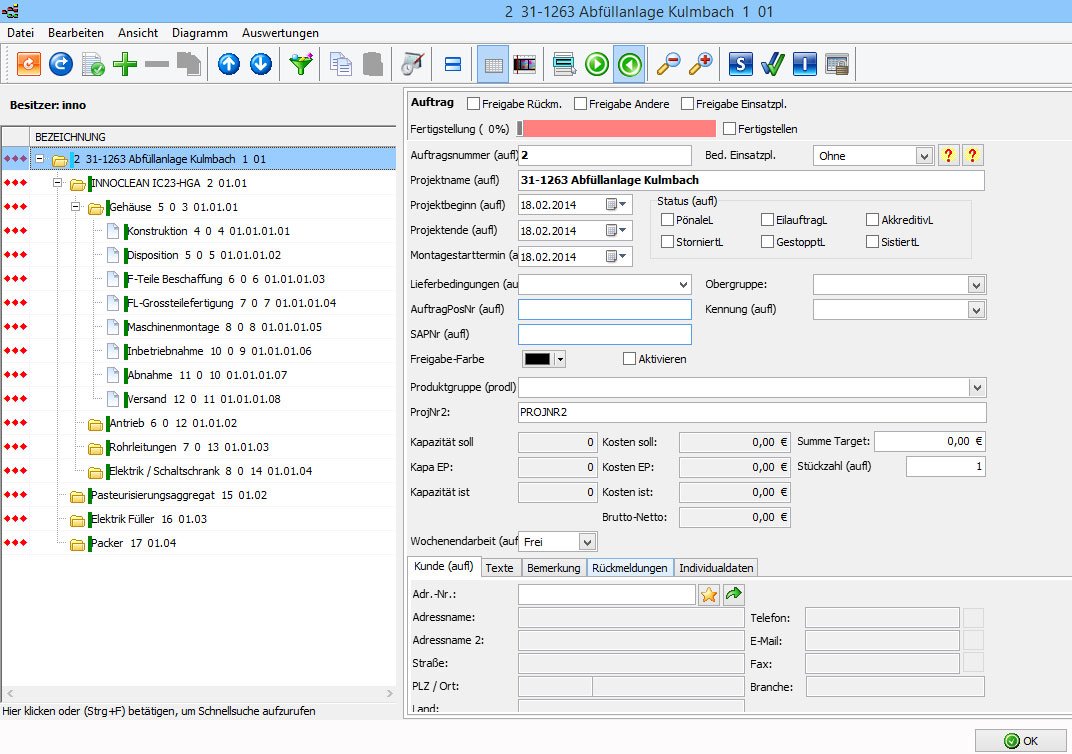Image resolution: width=1072 pixels, height=754 pixels.
Task: Click the green plus add icon
Action: (x=125, y=65)
